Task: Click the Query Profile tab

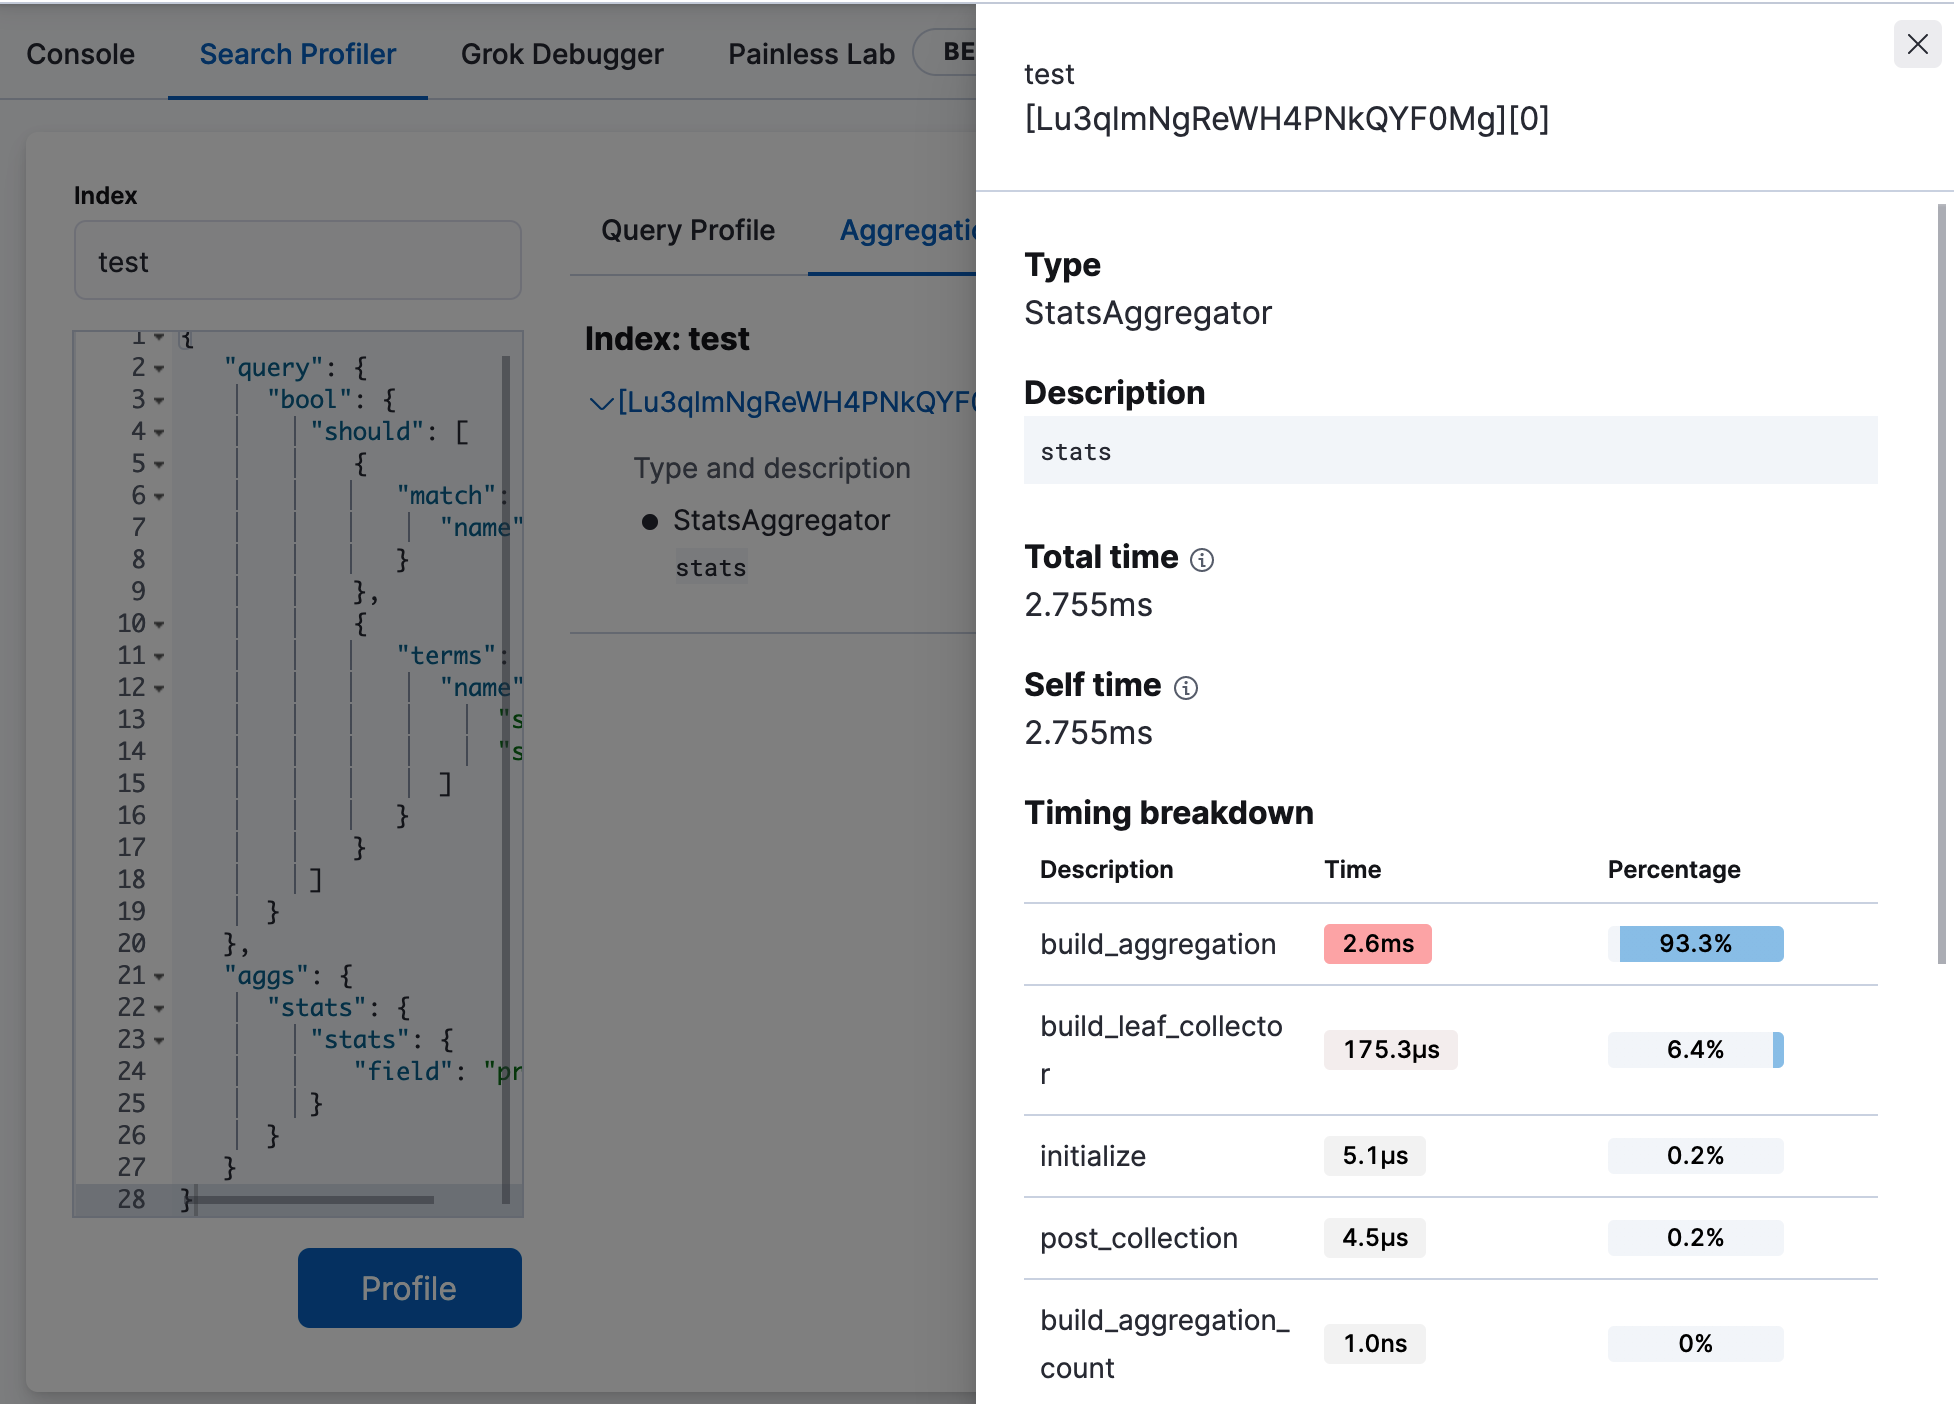Action: pos(686,228)
